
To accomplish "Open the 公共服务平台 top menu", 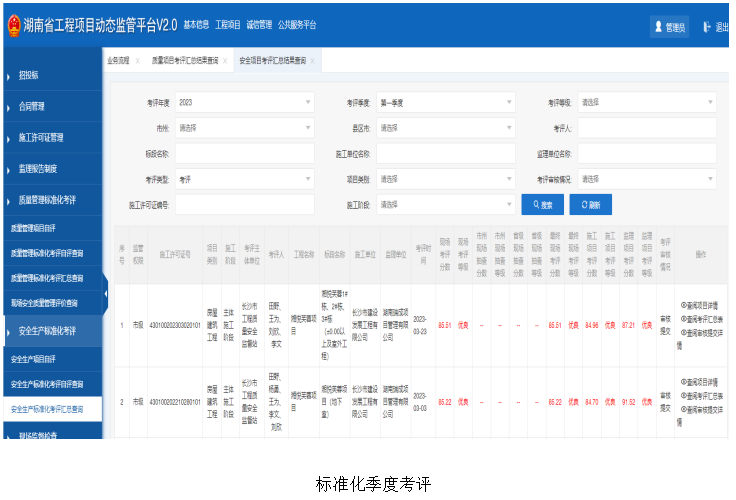I will tap(297, 25).
